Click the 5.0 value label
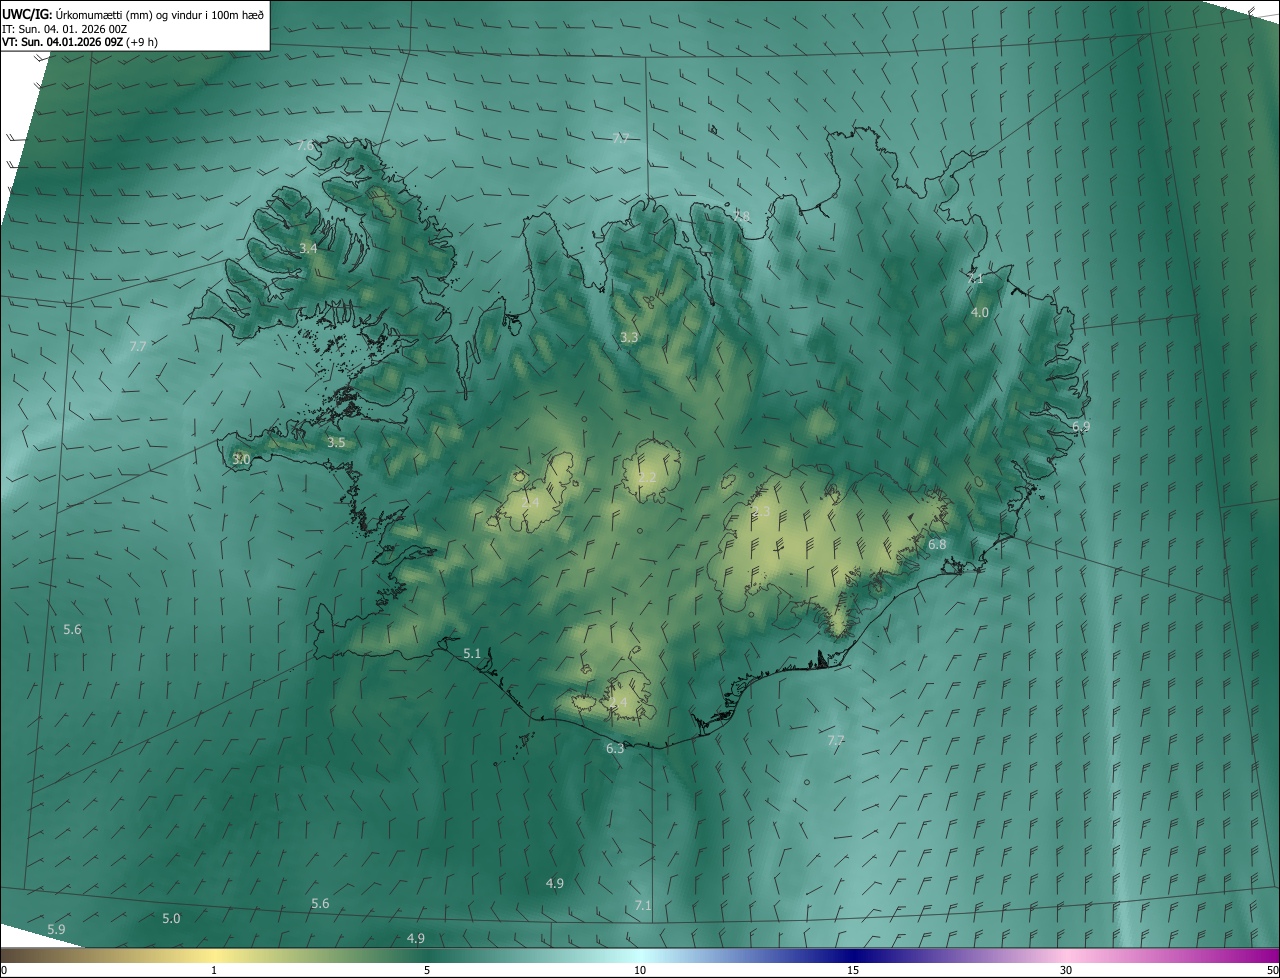Viewport: 1280px width, 978px height. click(171, 918)
